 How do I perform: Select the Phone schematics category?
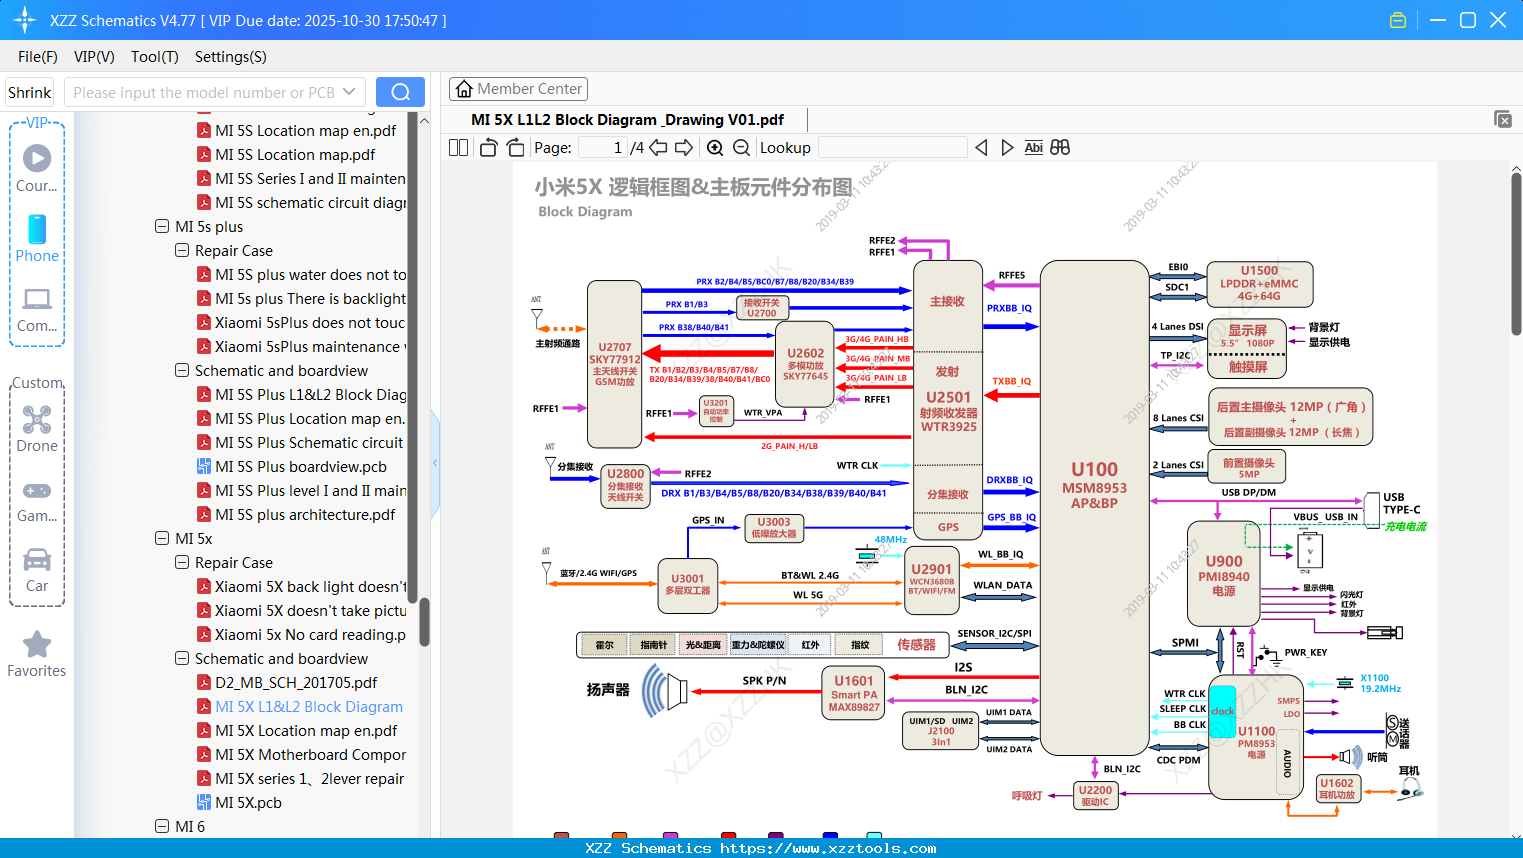click(x=36, y=240)
